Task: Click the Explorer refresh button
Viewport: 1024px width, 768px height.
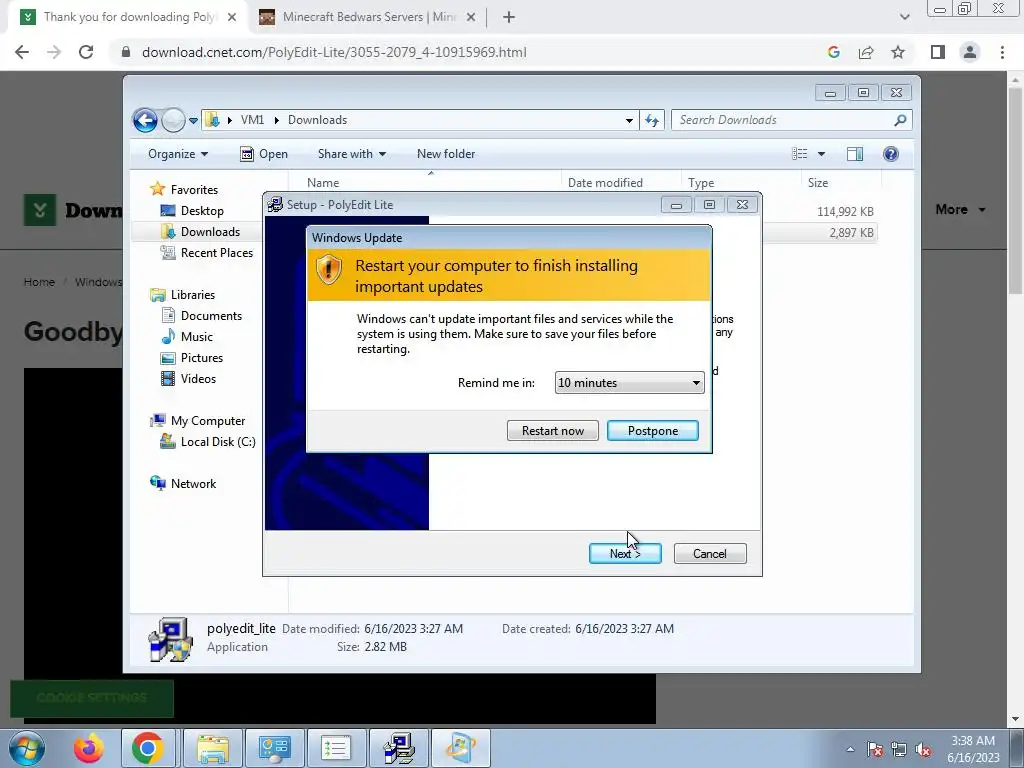Action: coord(652,120)
